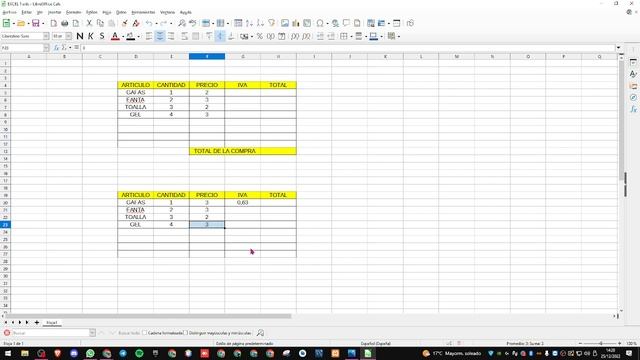
Task: Expand the borders dropdown arrow
Action: 351,36
